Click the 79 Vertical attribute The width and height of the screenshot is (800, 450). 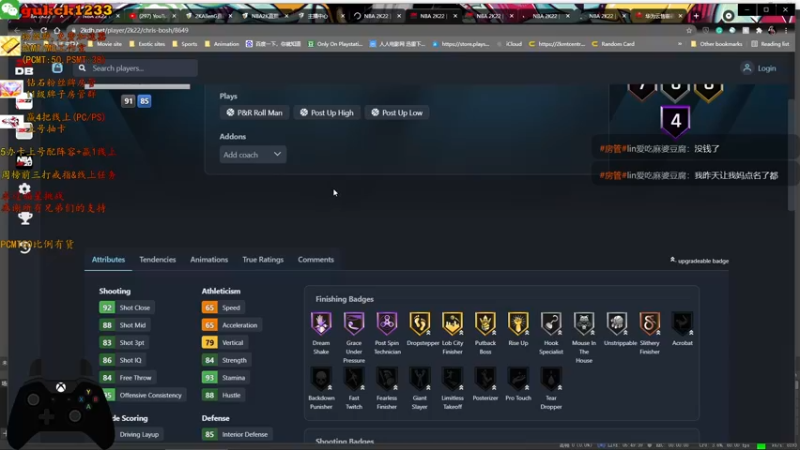(x=224, y=342)
